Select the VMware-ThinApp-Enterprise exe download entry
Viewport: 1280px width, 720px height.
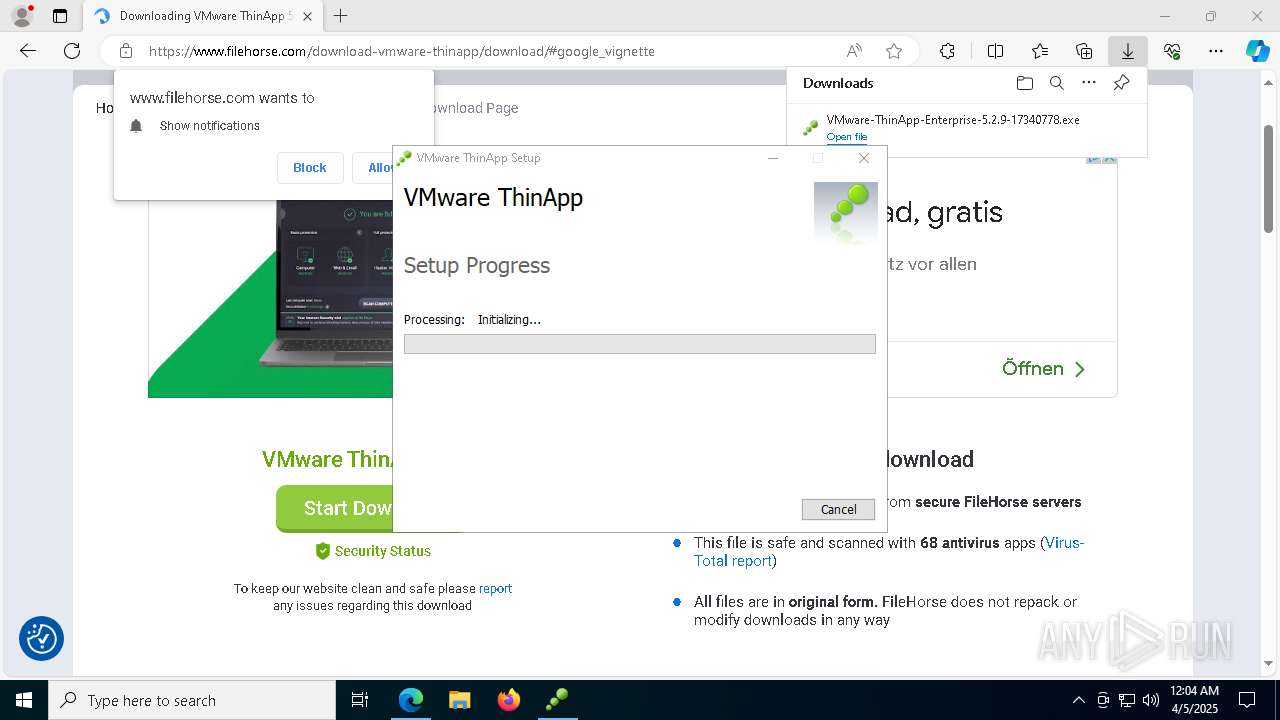click(x=966, y=128)
